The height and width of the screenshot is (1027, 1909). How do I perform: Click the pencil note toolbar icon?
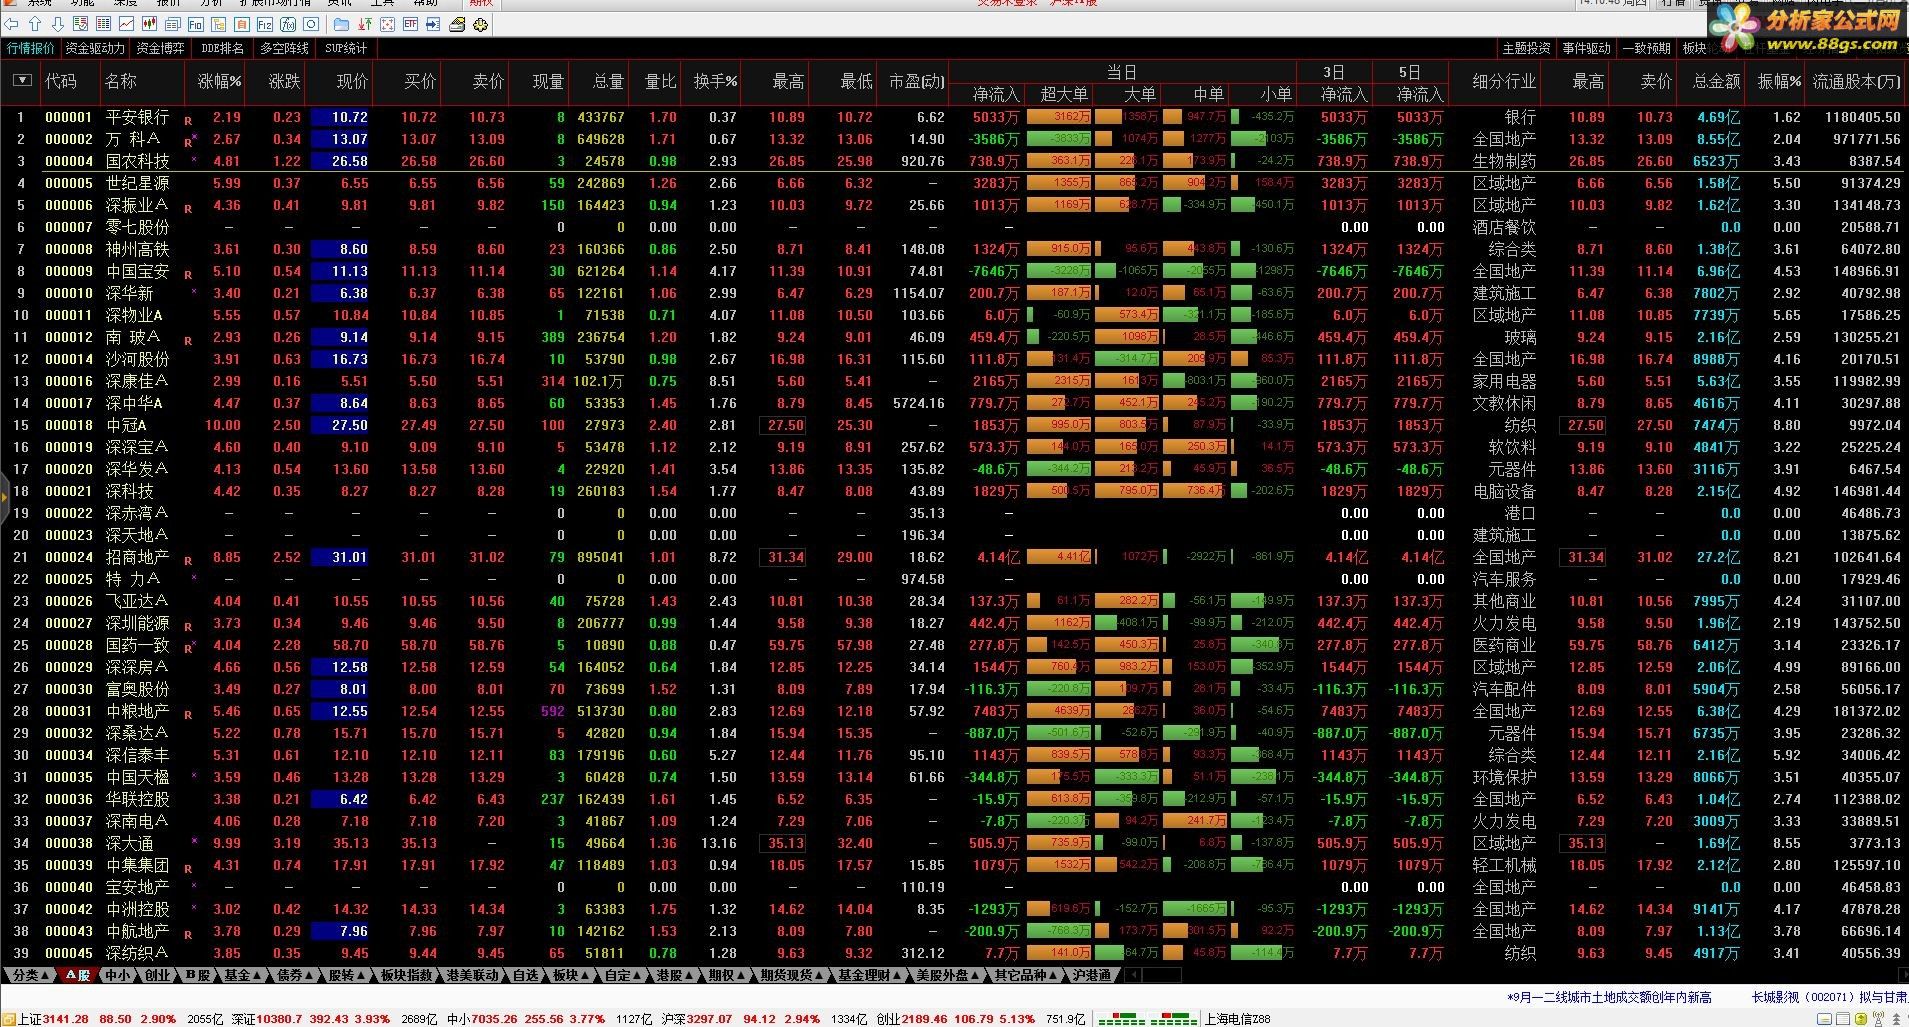tap(457, 24)
